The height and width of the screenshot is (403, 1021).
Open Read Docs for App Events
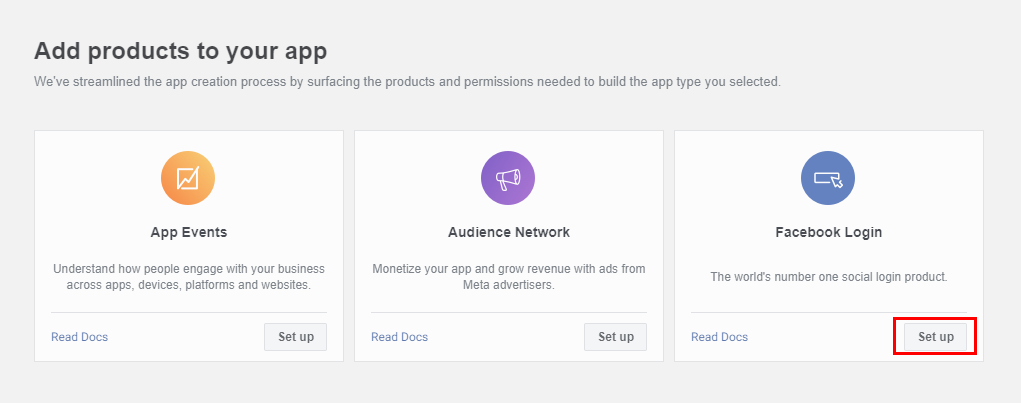(x=79, y=337)
